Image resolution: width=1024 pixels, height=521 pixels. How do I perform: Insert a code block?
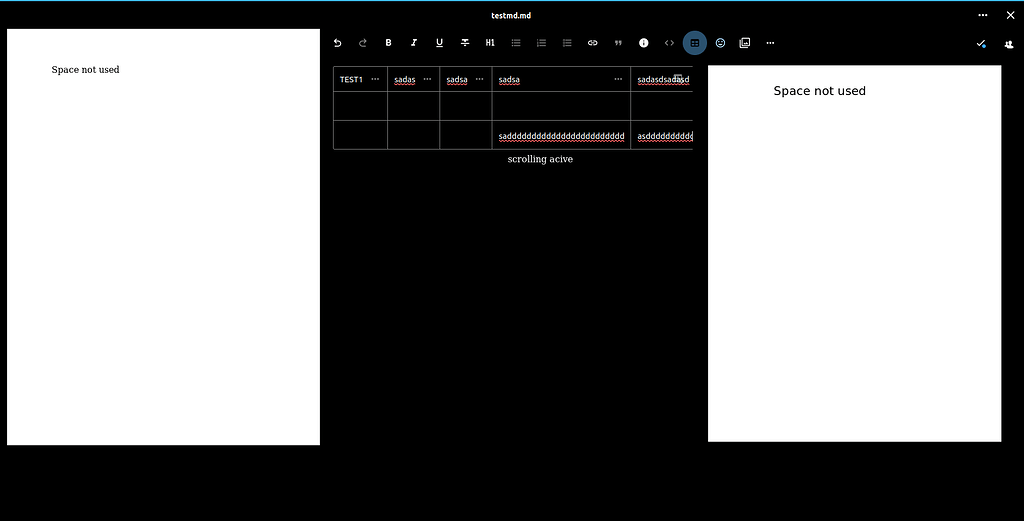pyautogui.click(x=669, y=43)
